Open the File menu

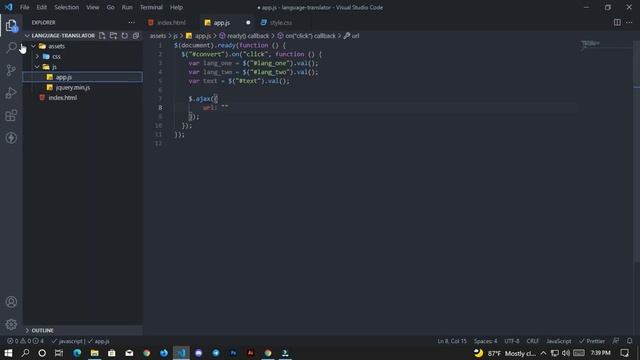point(24,7)
